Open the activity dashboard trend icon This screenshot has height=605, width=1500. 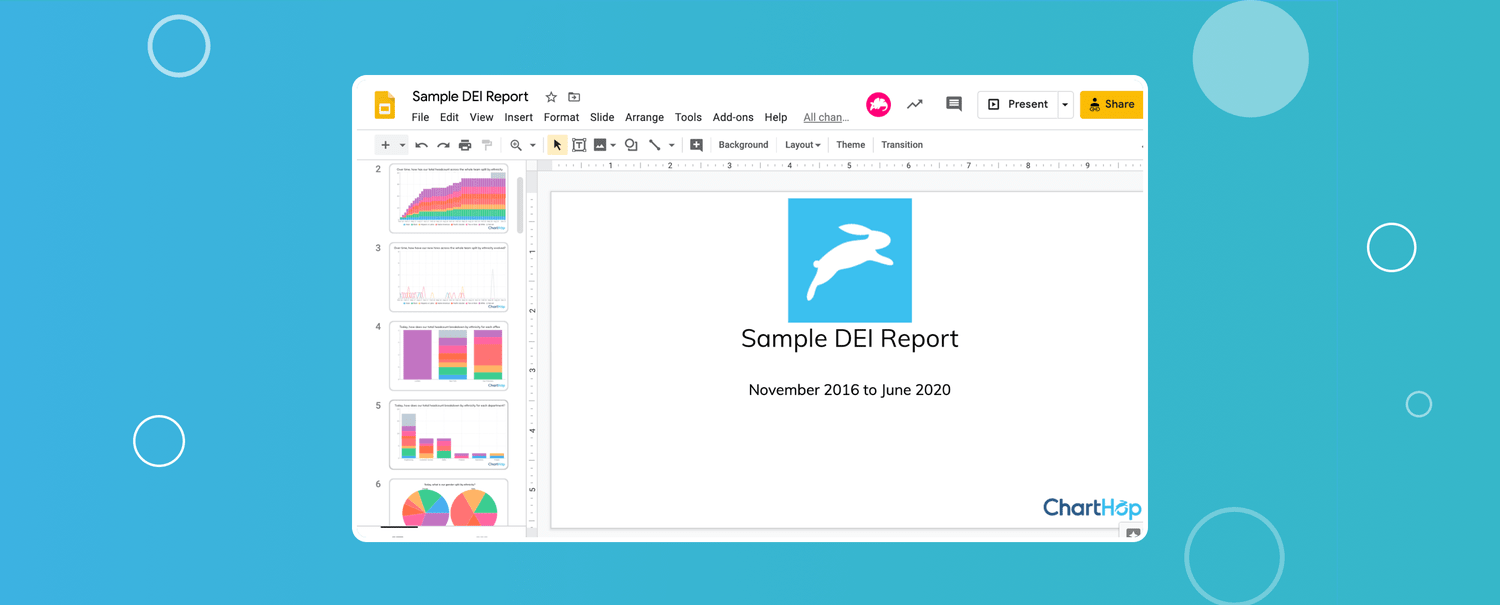914,104
